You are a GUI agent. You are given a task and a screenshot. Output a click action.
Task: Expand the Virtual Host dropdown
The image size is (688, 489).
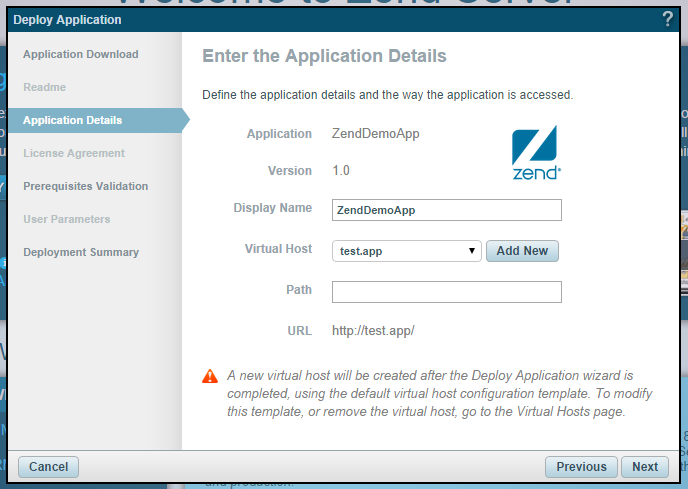point(406,251)
